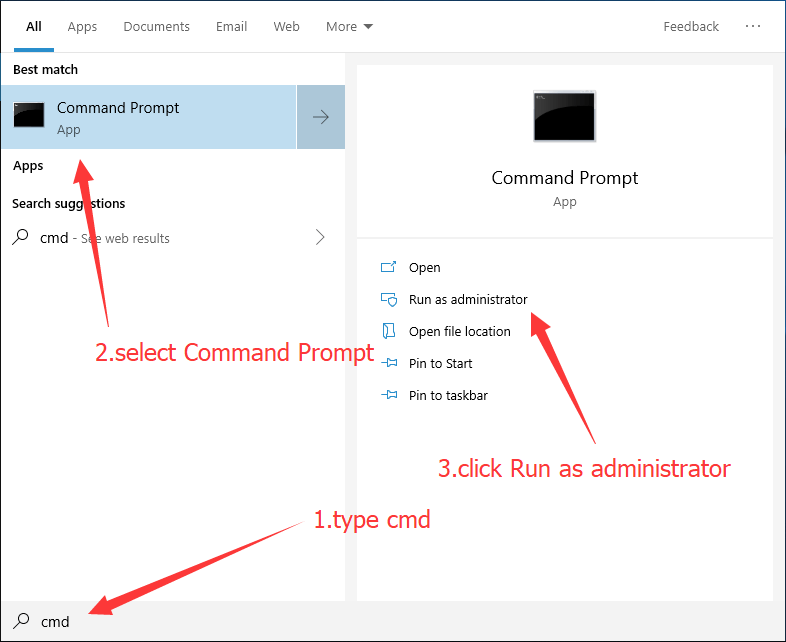Click the Open file location icon

[x=389, y=331]
